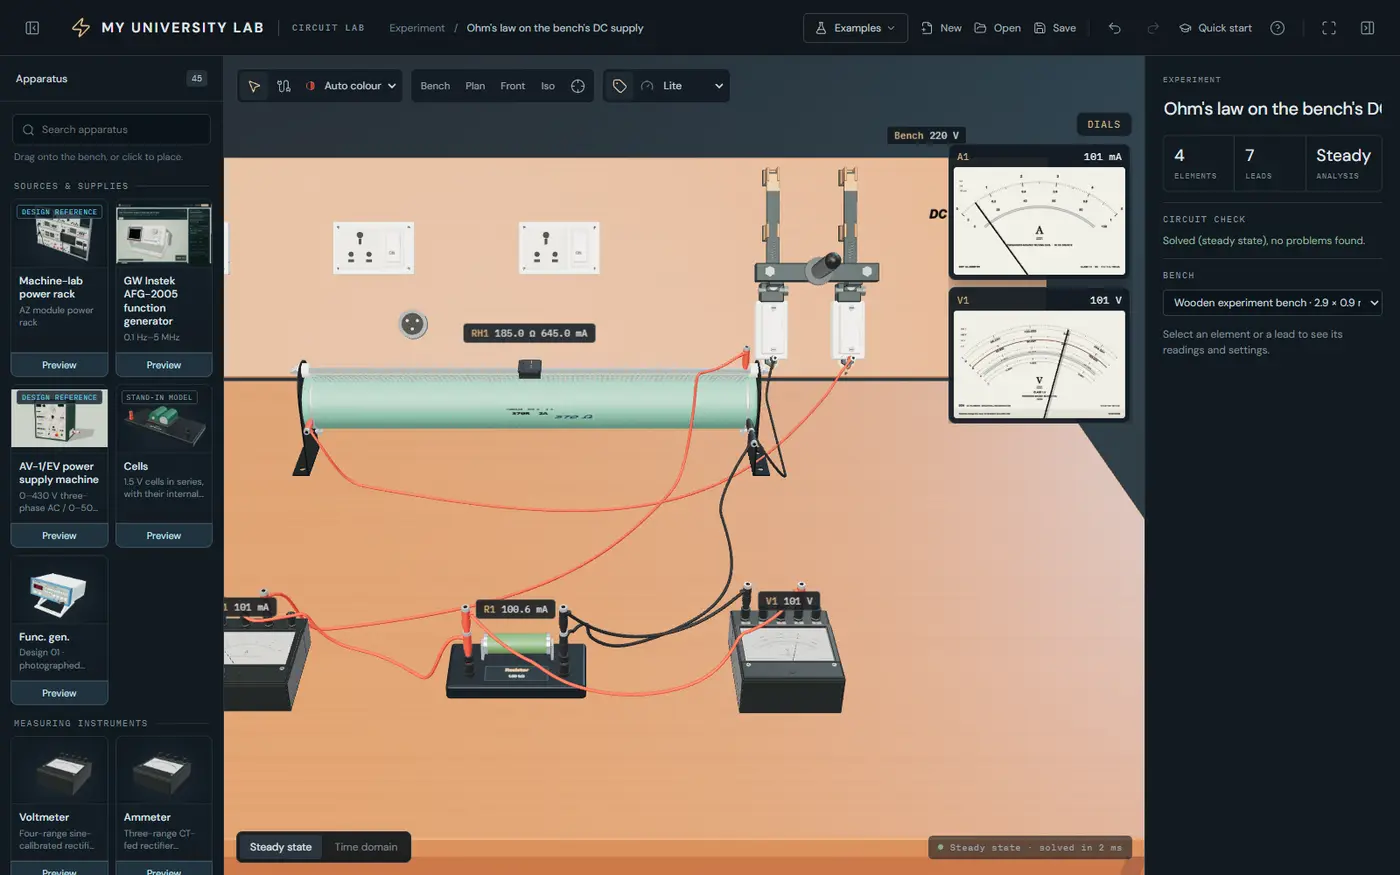Enter fullscreen mode
Image resolution: width=1400 pixels, height=875 pixels.
pyautogui.click(x=1329, y=28)
